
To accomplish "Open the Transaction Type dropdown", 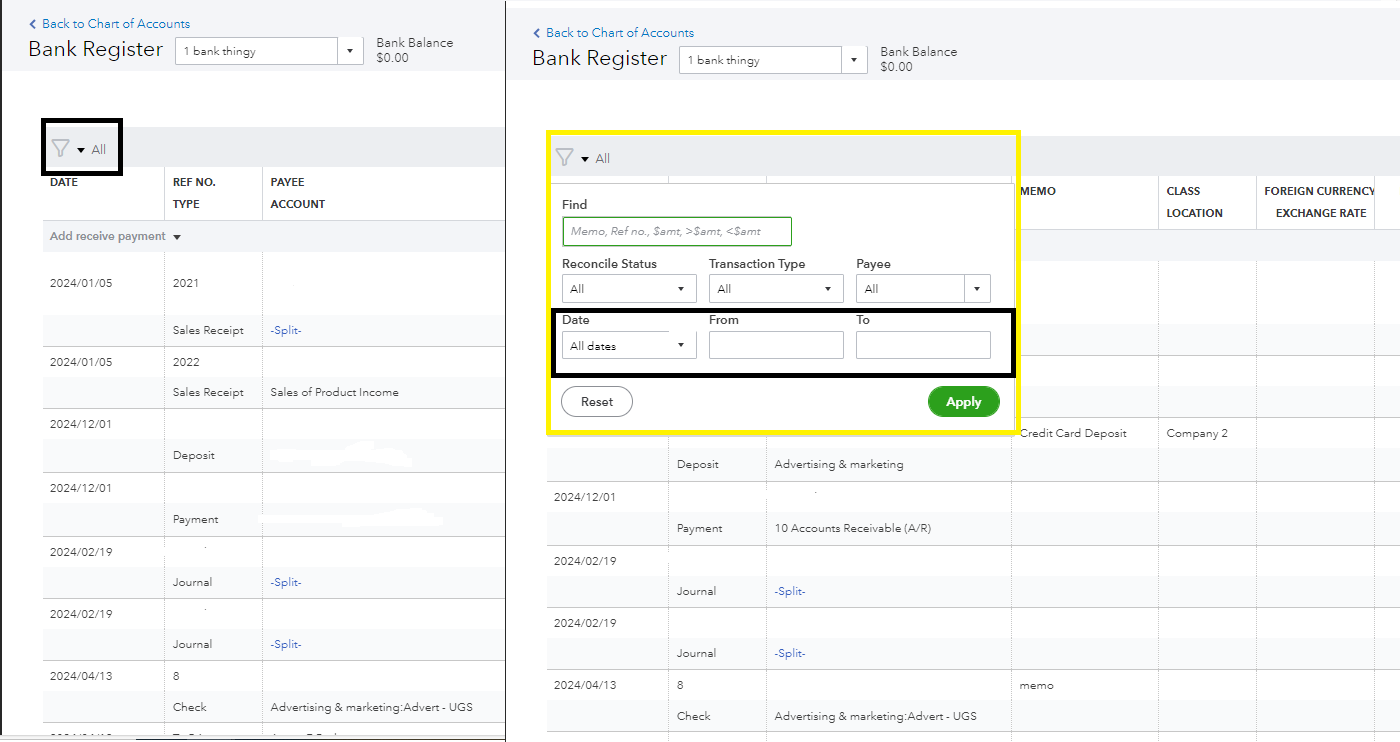I will (775, 289).
